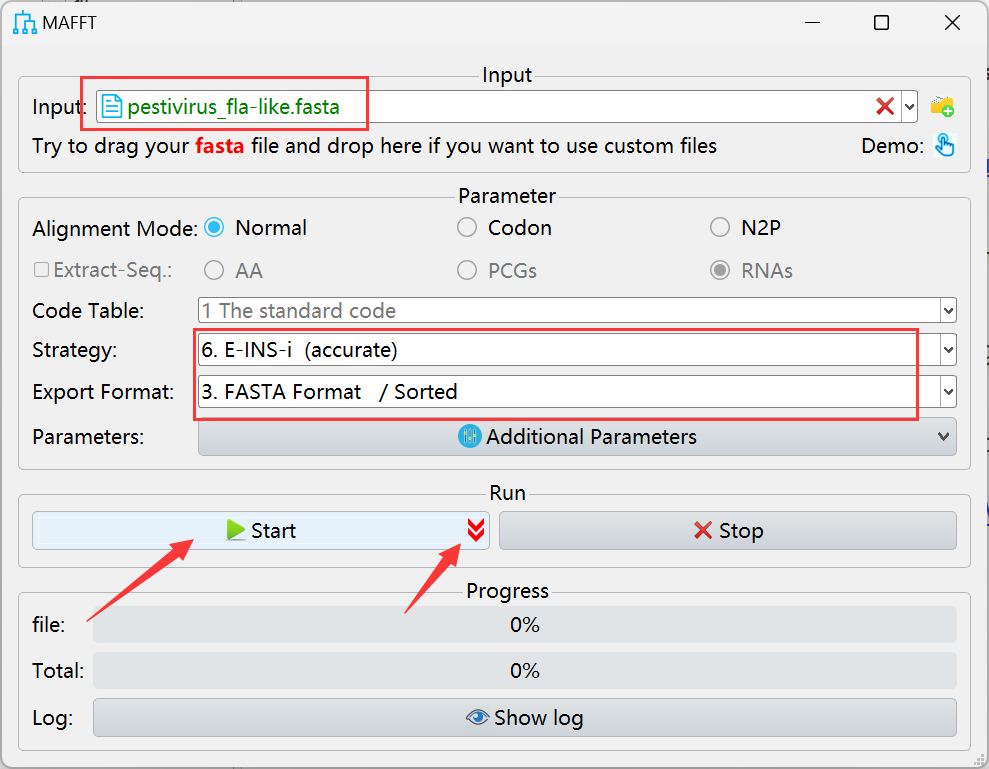This screenshot has height=769, width=989.
Task: Maximize the MAFFT window
Action: 881,23
